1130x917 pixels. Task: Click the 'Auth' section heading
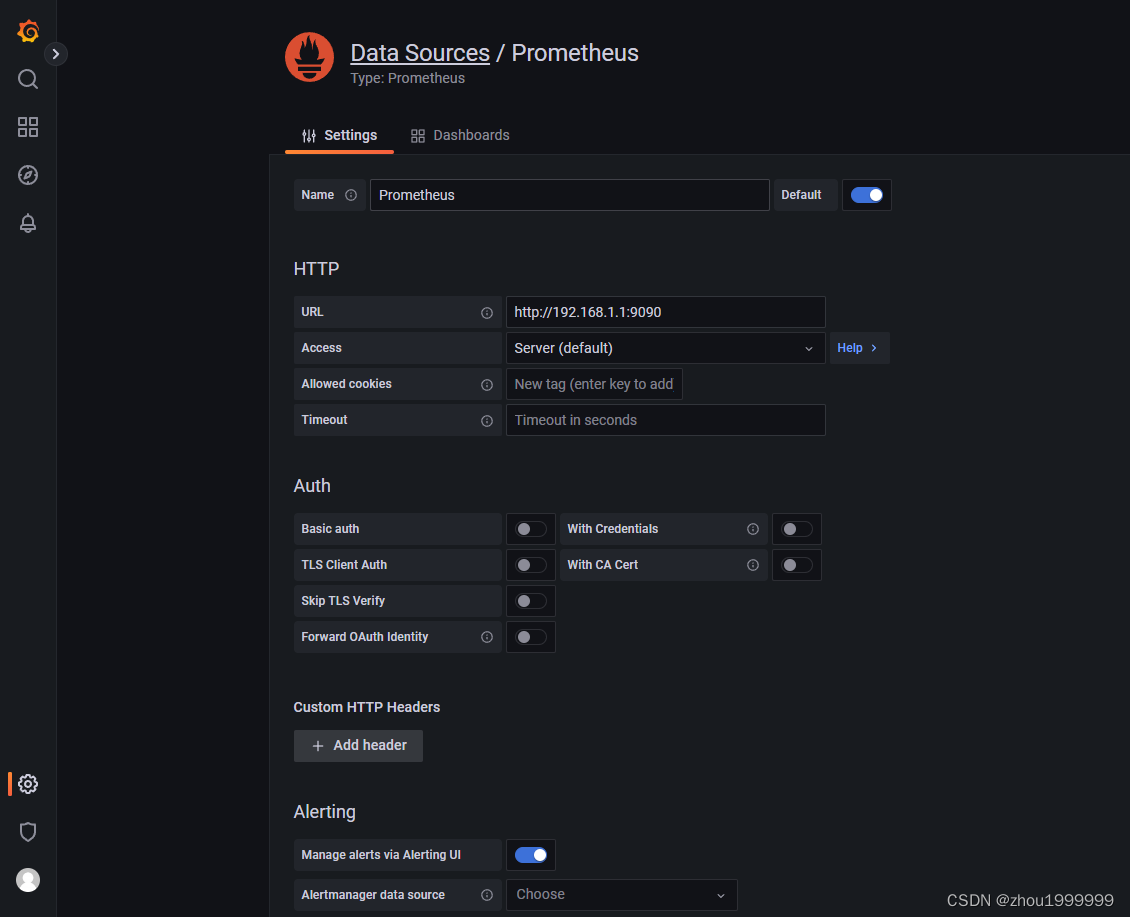[x=311, y=486]
